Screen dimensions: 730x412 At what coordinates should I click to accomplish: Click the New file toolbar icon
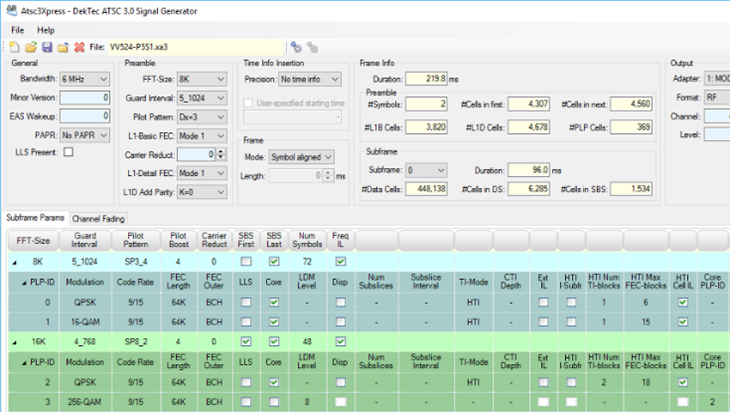(x=16, y=47)
